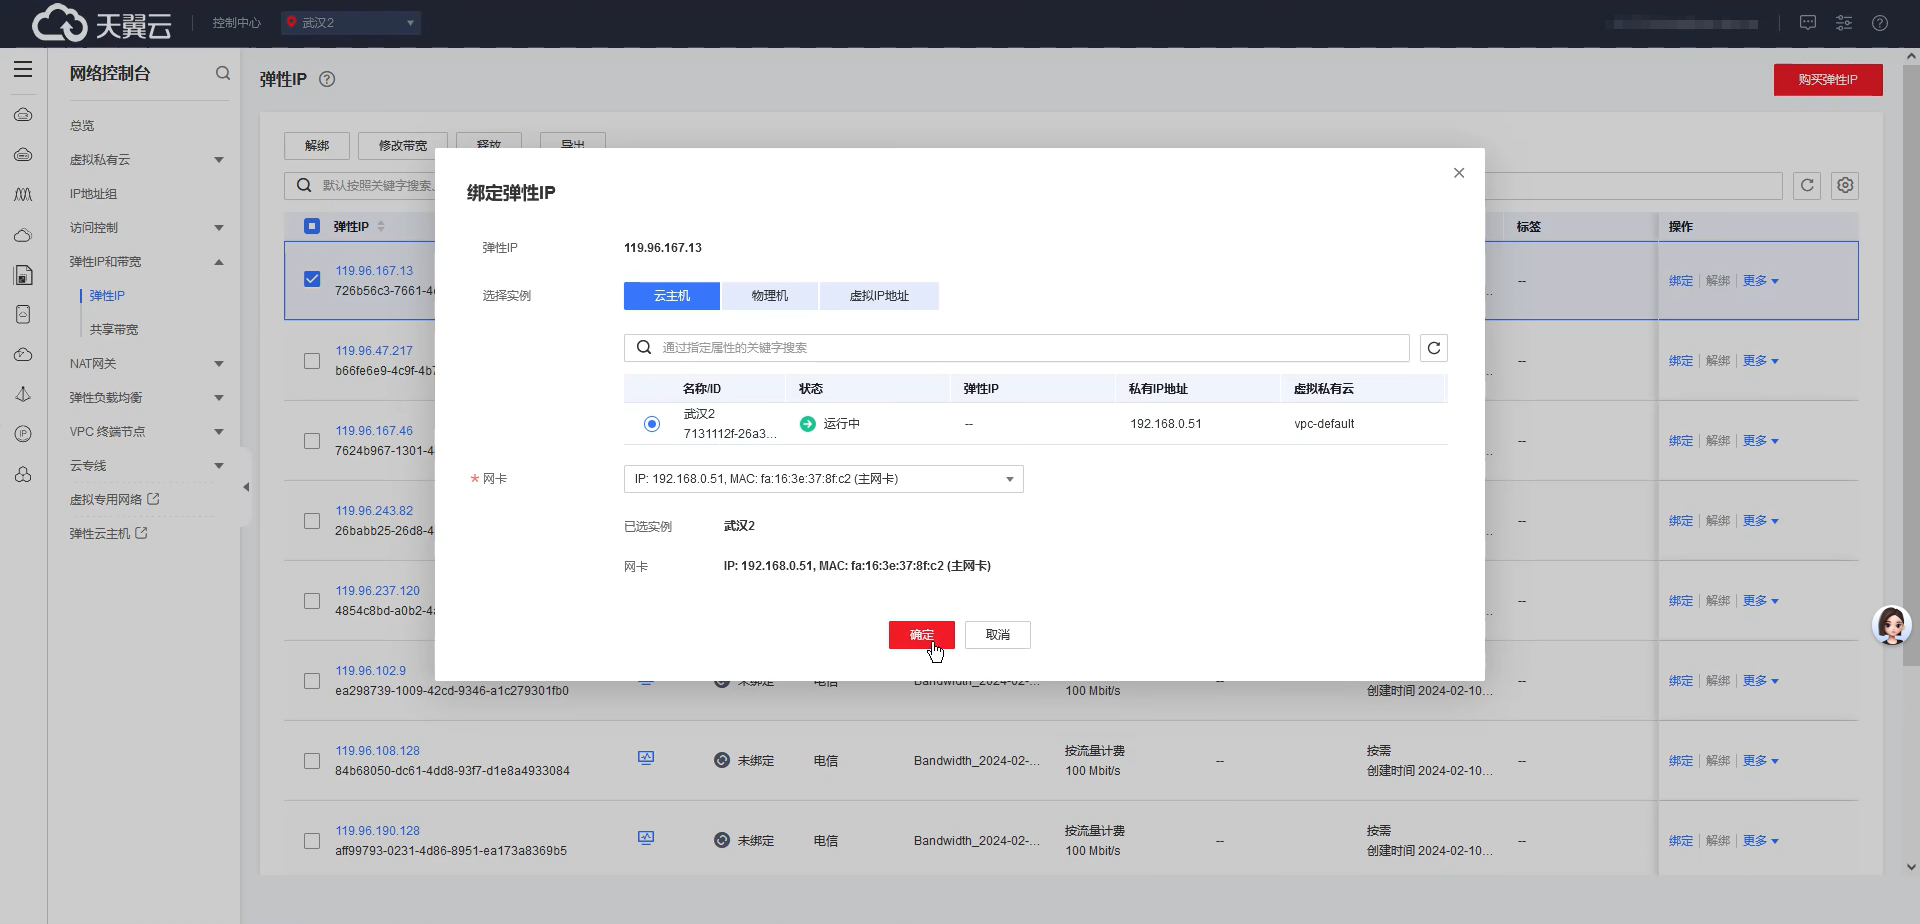This screenshot has width=1920, height=924.
Task: Switch to the 虚拟IP地址 tab
Action: tap(879, 296)
